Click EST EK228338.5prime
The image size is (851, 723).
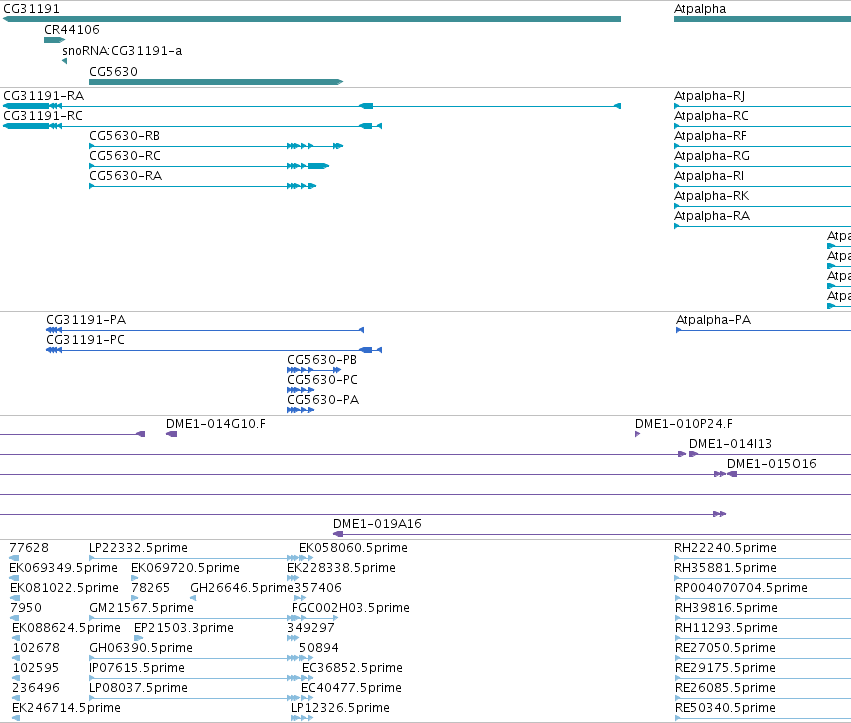pos(341,568)
